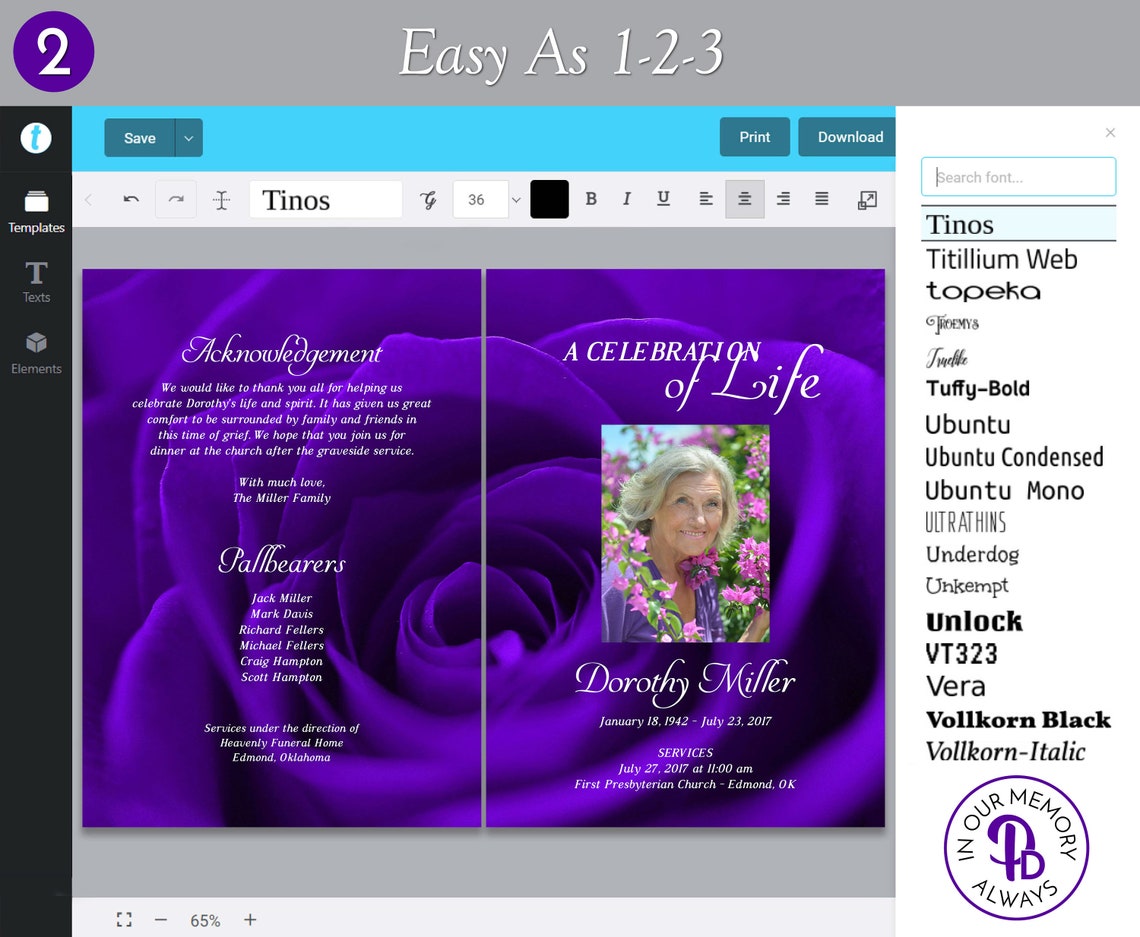
Task: Click the text spacing icon in the toolbar
Action: [x=221, y=199]
